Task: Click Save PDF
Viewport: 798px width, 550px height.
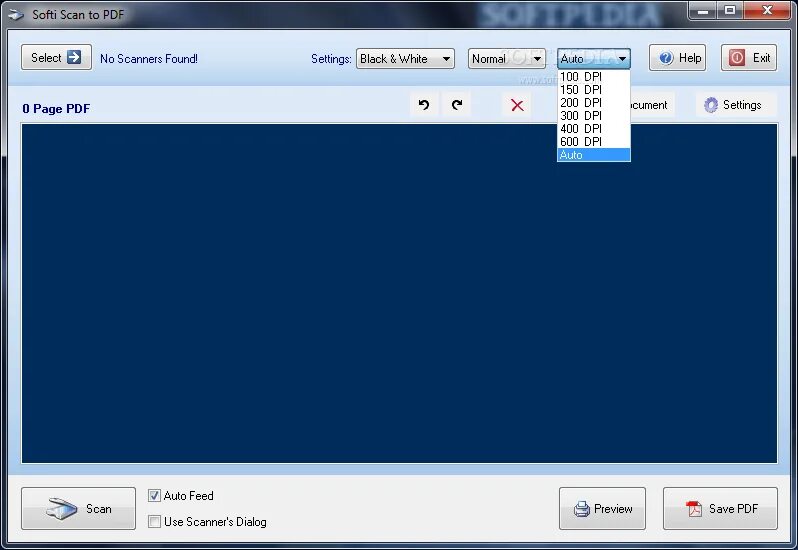Action: (x=720, y=508)
